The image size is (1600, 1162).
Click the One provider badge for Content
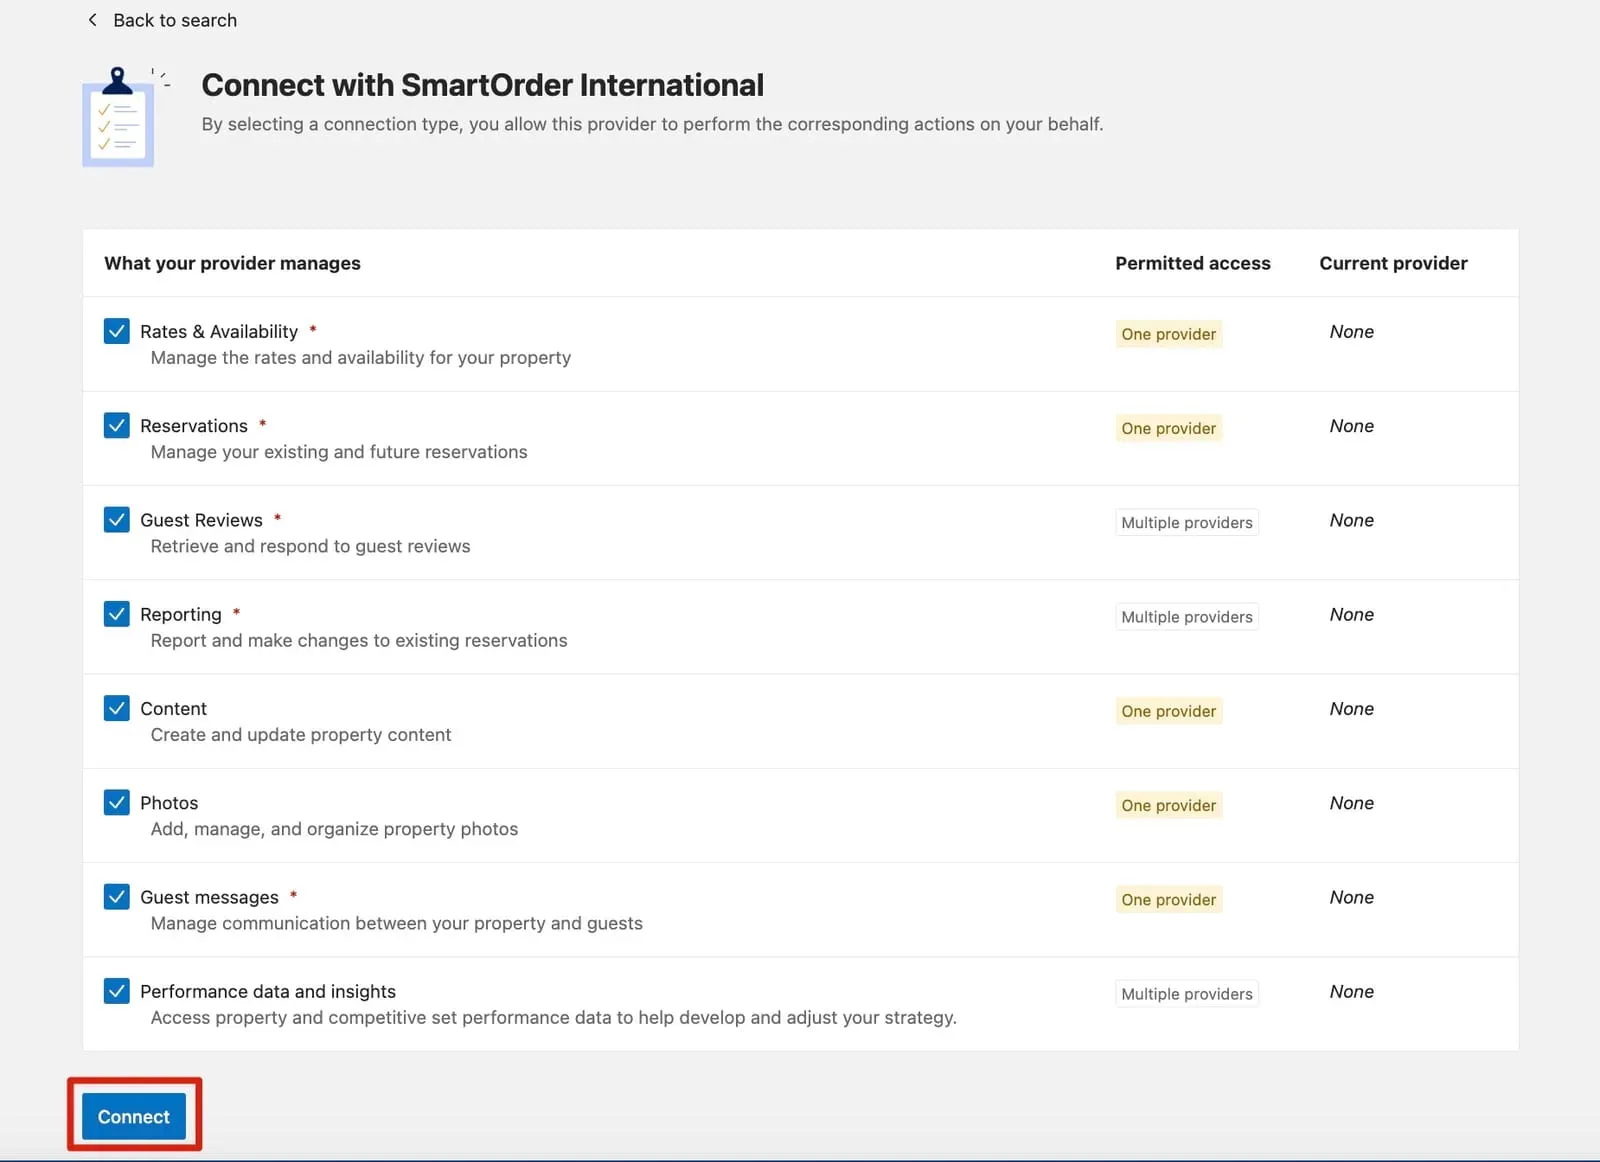point(1167,710)
